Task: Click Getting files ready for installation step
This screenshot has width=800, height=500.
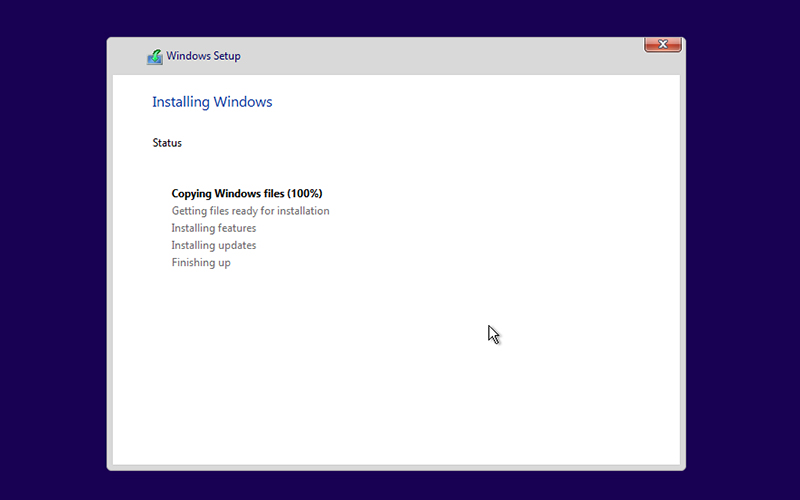Action: pos(251,211)
